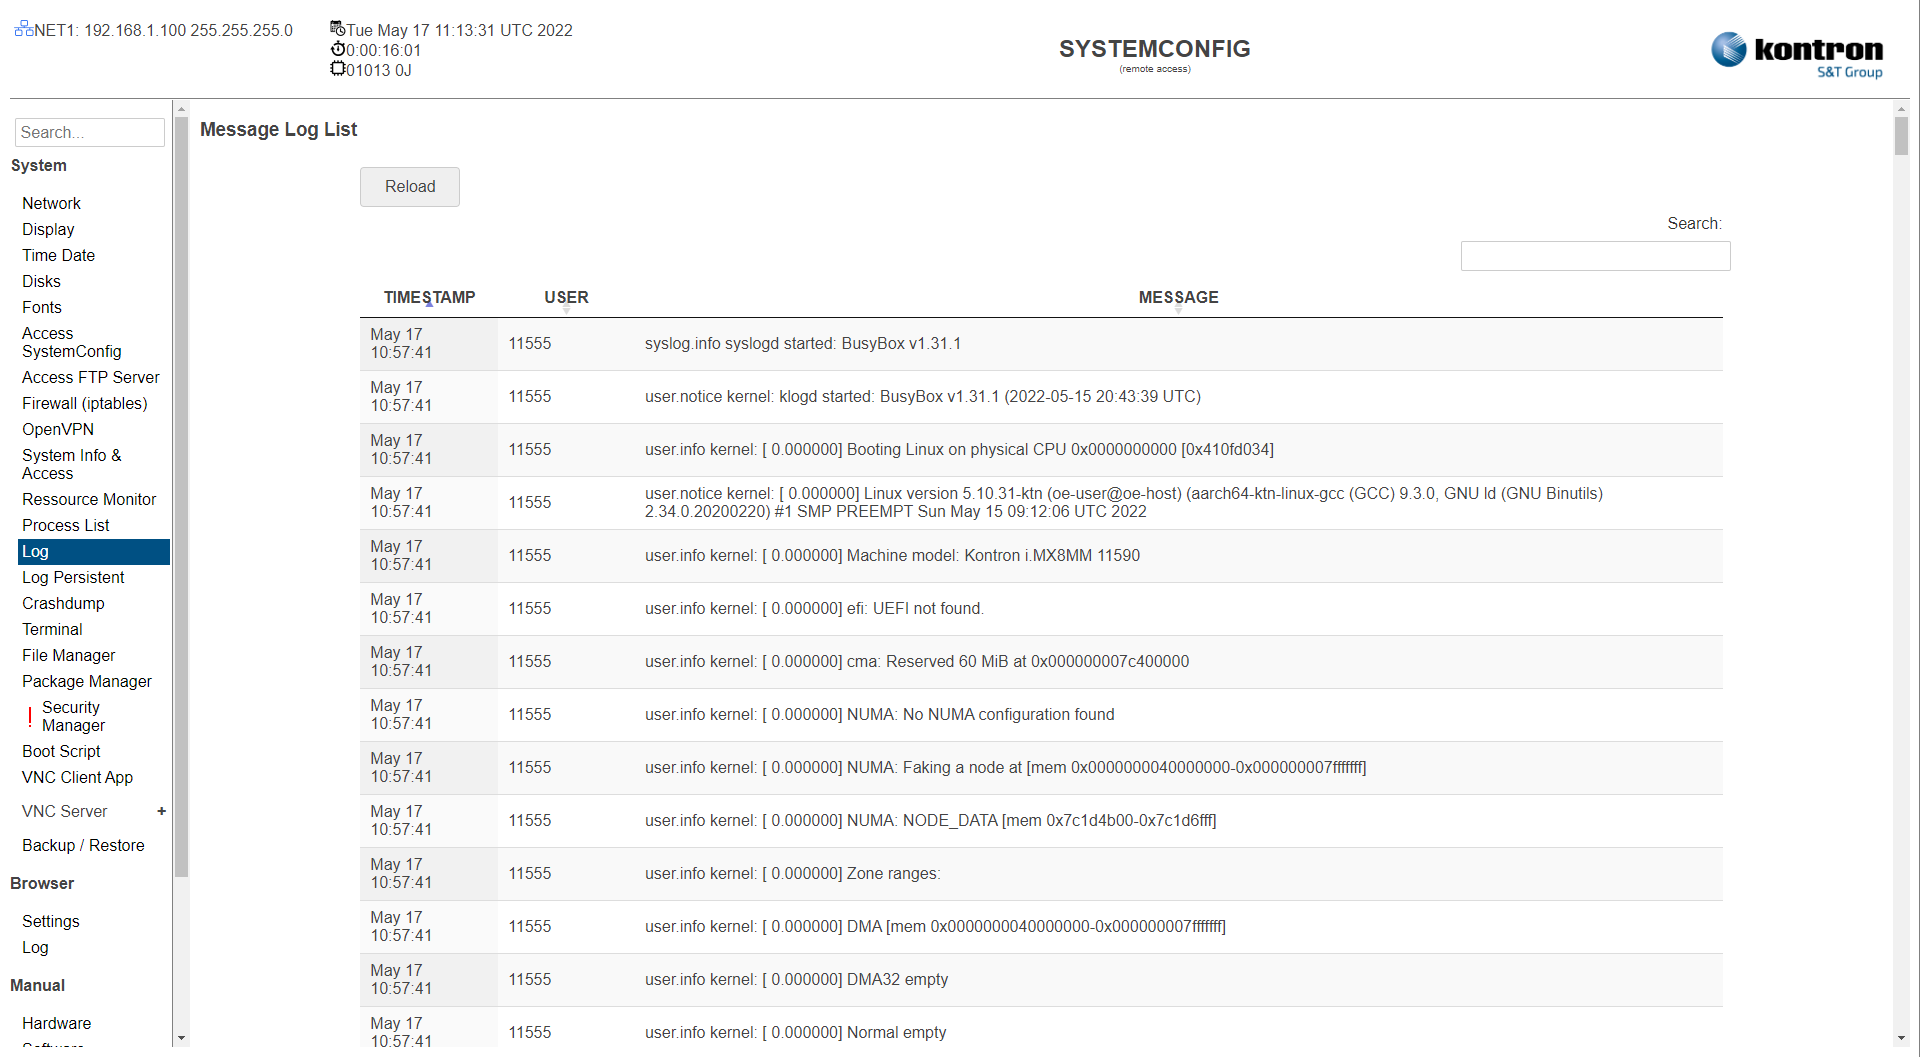
Task: Click the CPU power consumption icon
Action: (x=337, y=68)
